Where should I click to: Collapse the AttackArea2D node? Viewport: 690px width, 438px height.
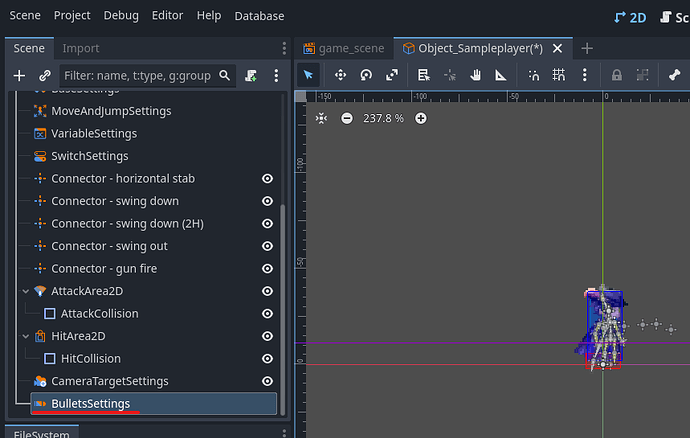tap(26, 291)
